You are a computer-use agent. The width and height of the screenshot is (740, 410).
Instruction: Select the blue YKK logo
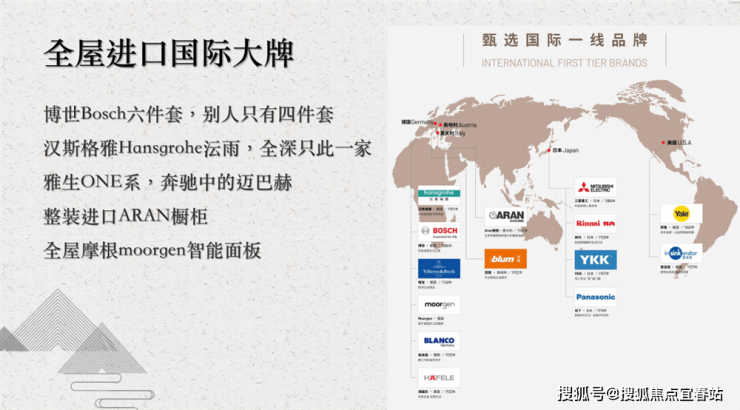596,260
